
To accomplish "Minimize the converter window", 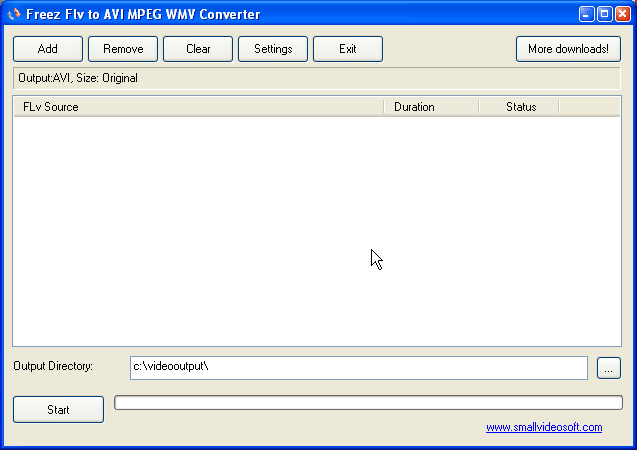I will coord(586,14).
